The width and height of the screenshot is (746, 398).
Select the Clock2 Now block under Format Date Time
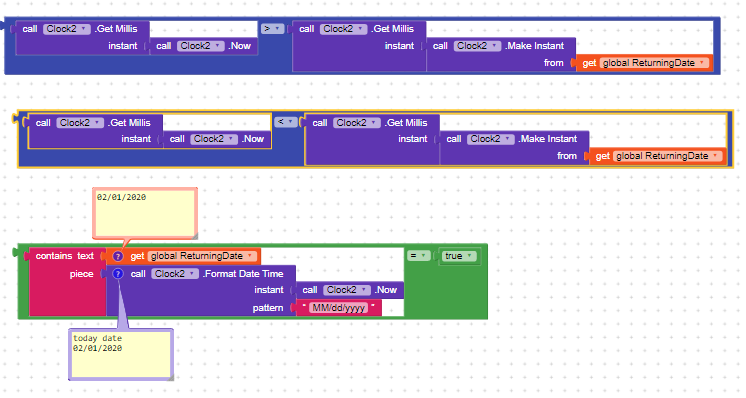click(x=349, y=290)
